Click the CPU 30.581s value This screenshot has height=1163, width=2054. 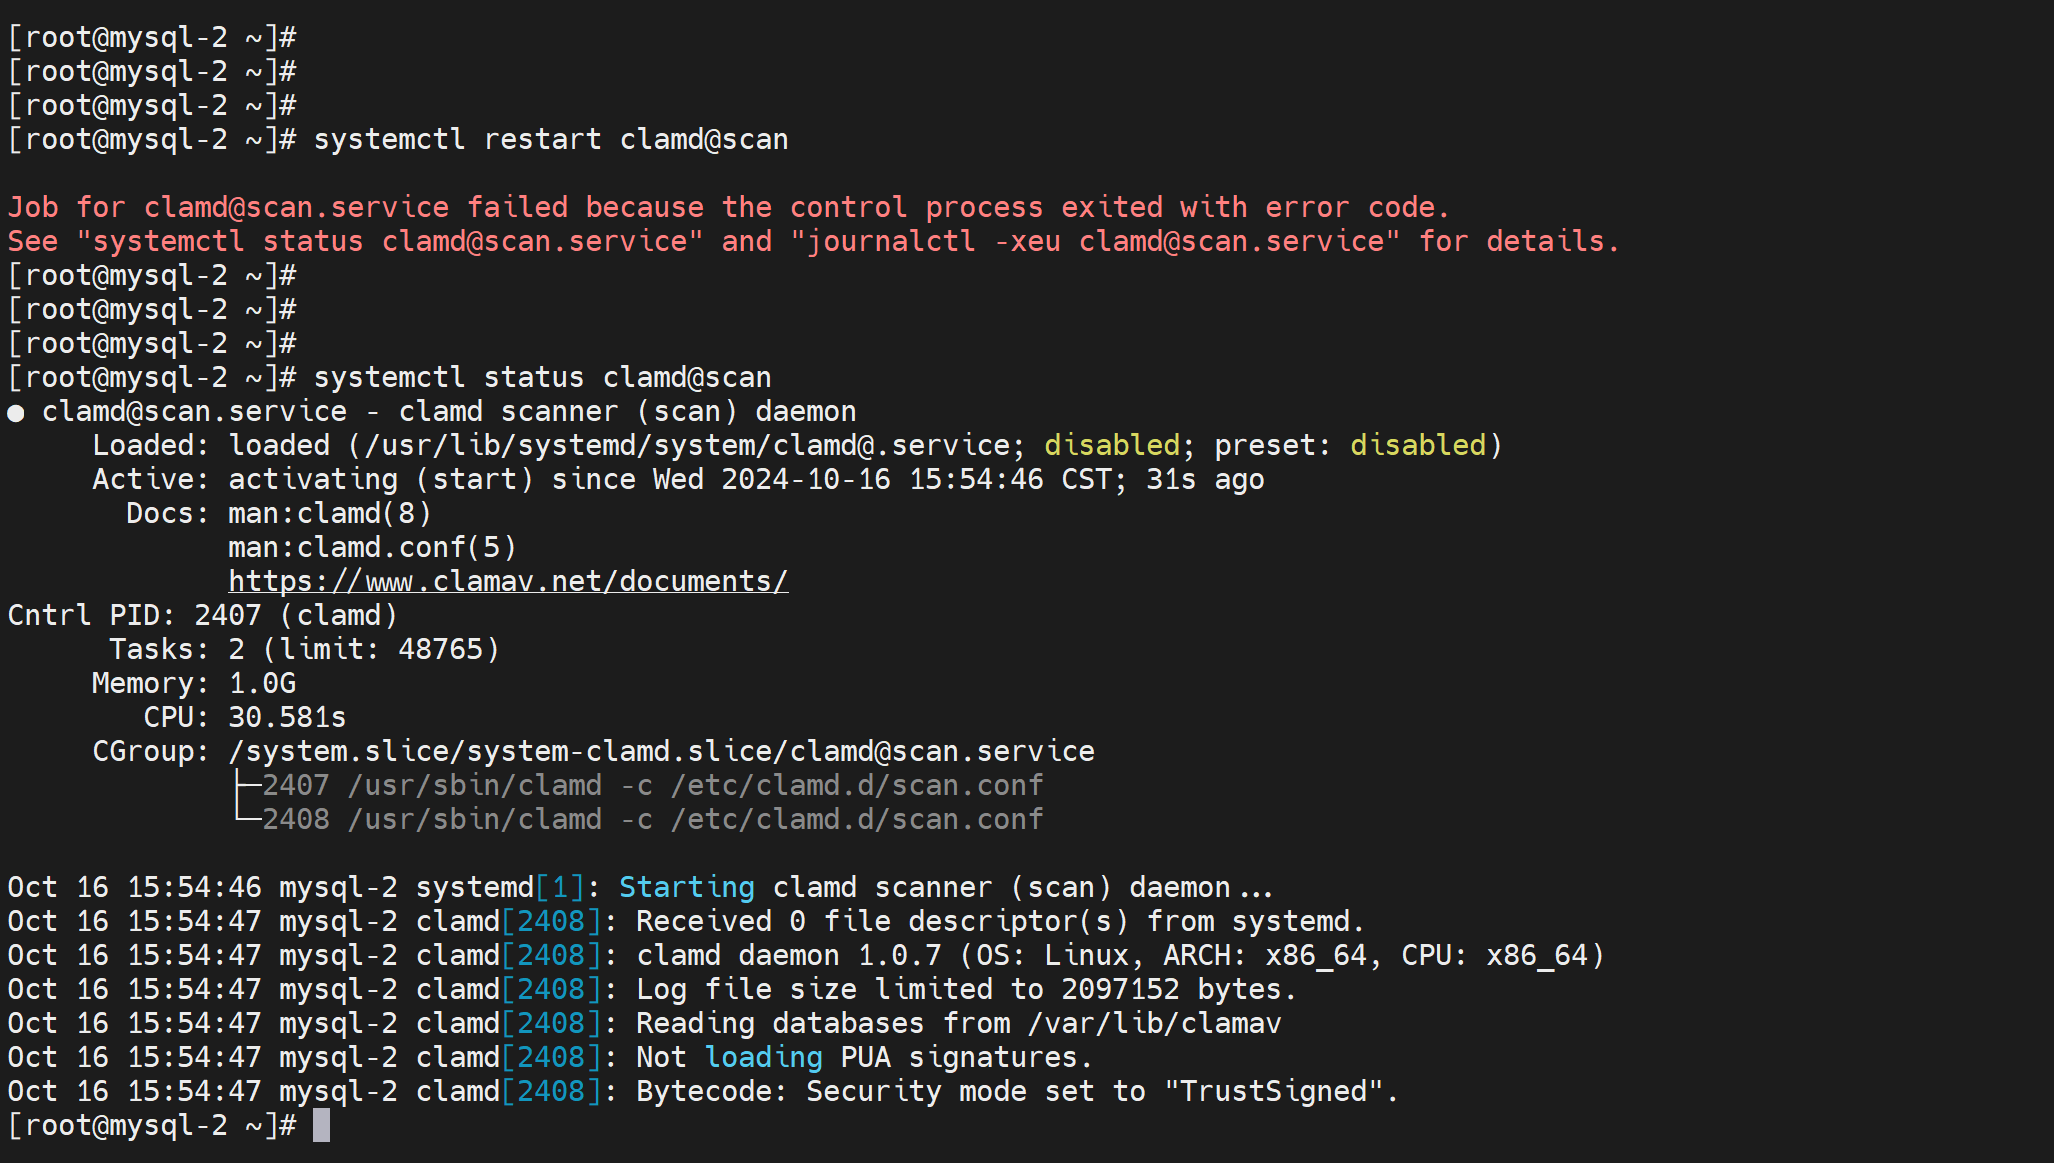pyautogui.click(x=287, y=717)
